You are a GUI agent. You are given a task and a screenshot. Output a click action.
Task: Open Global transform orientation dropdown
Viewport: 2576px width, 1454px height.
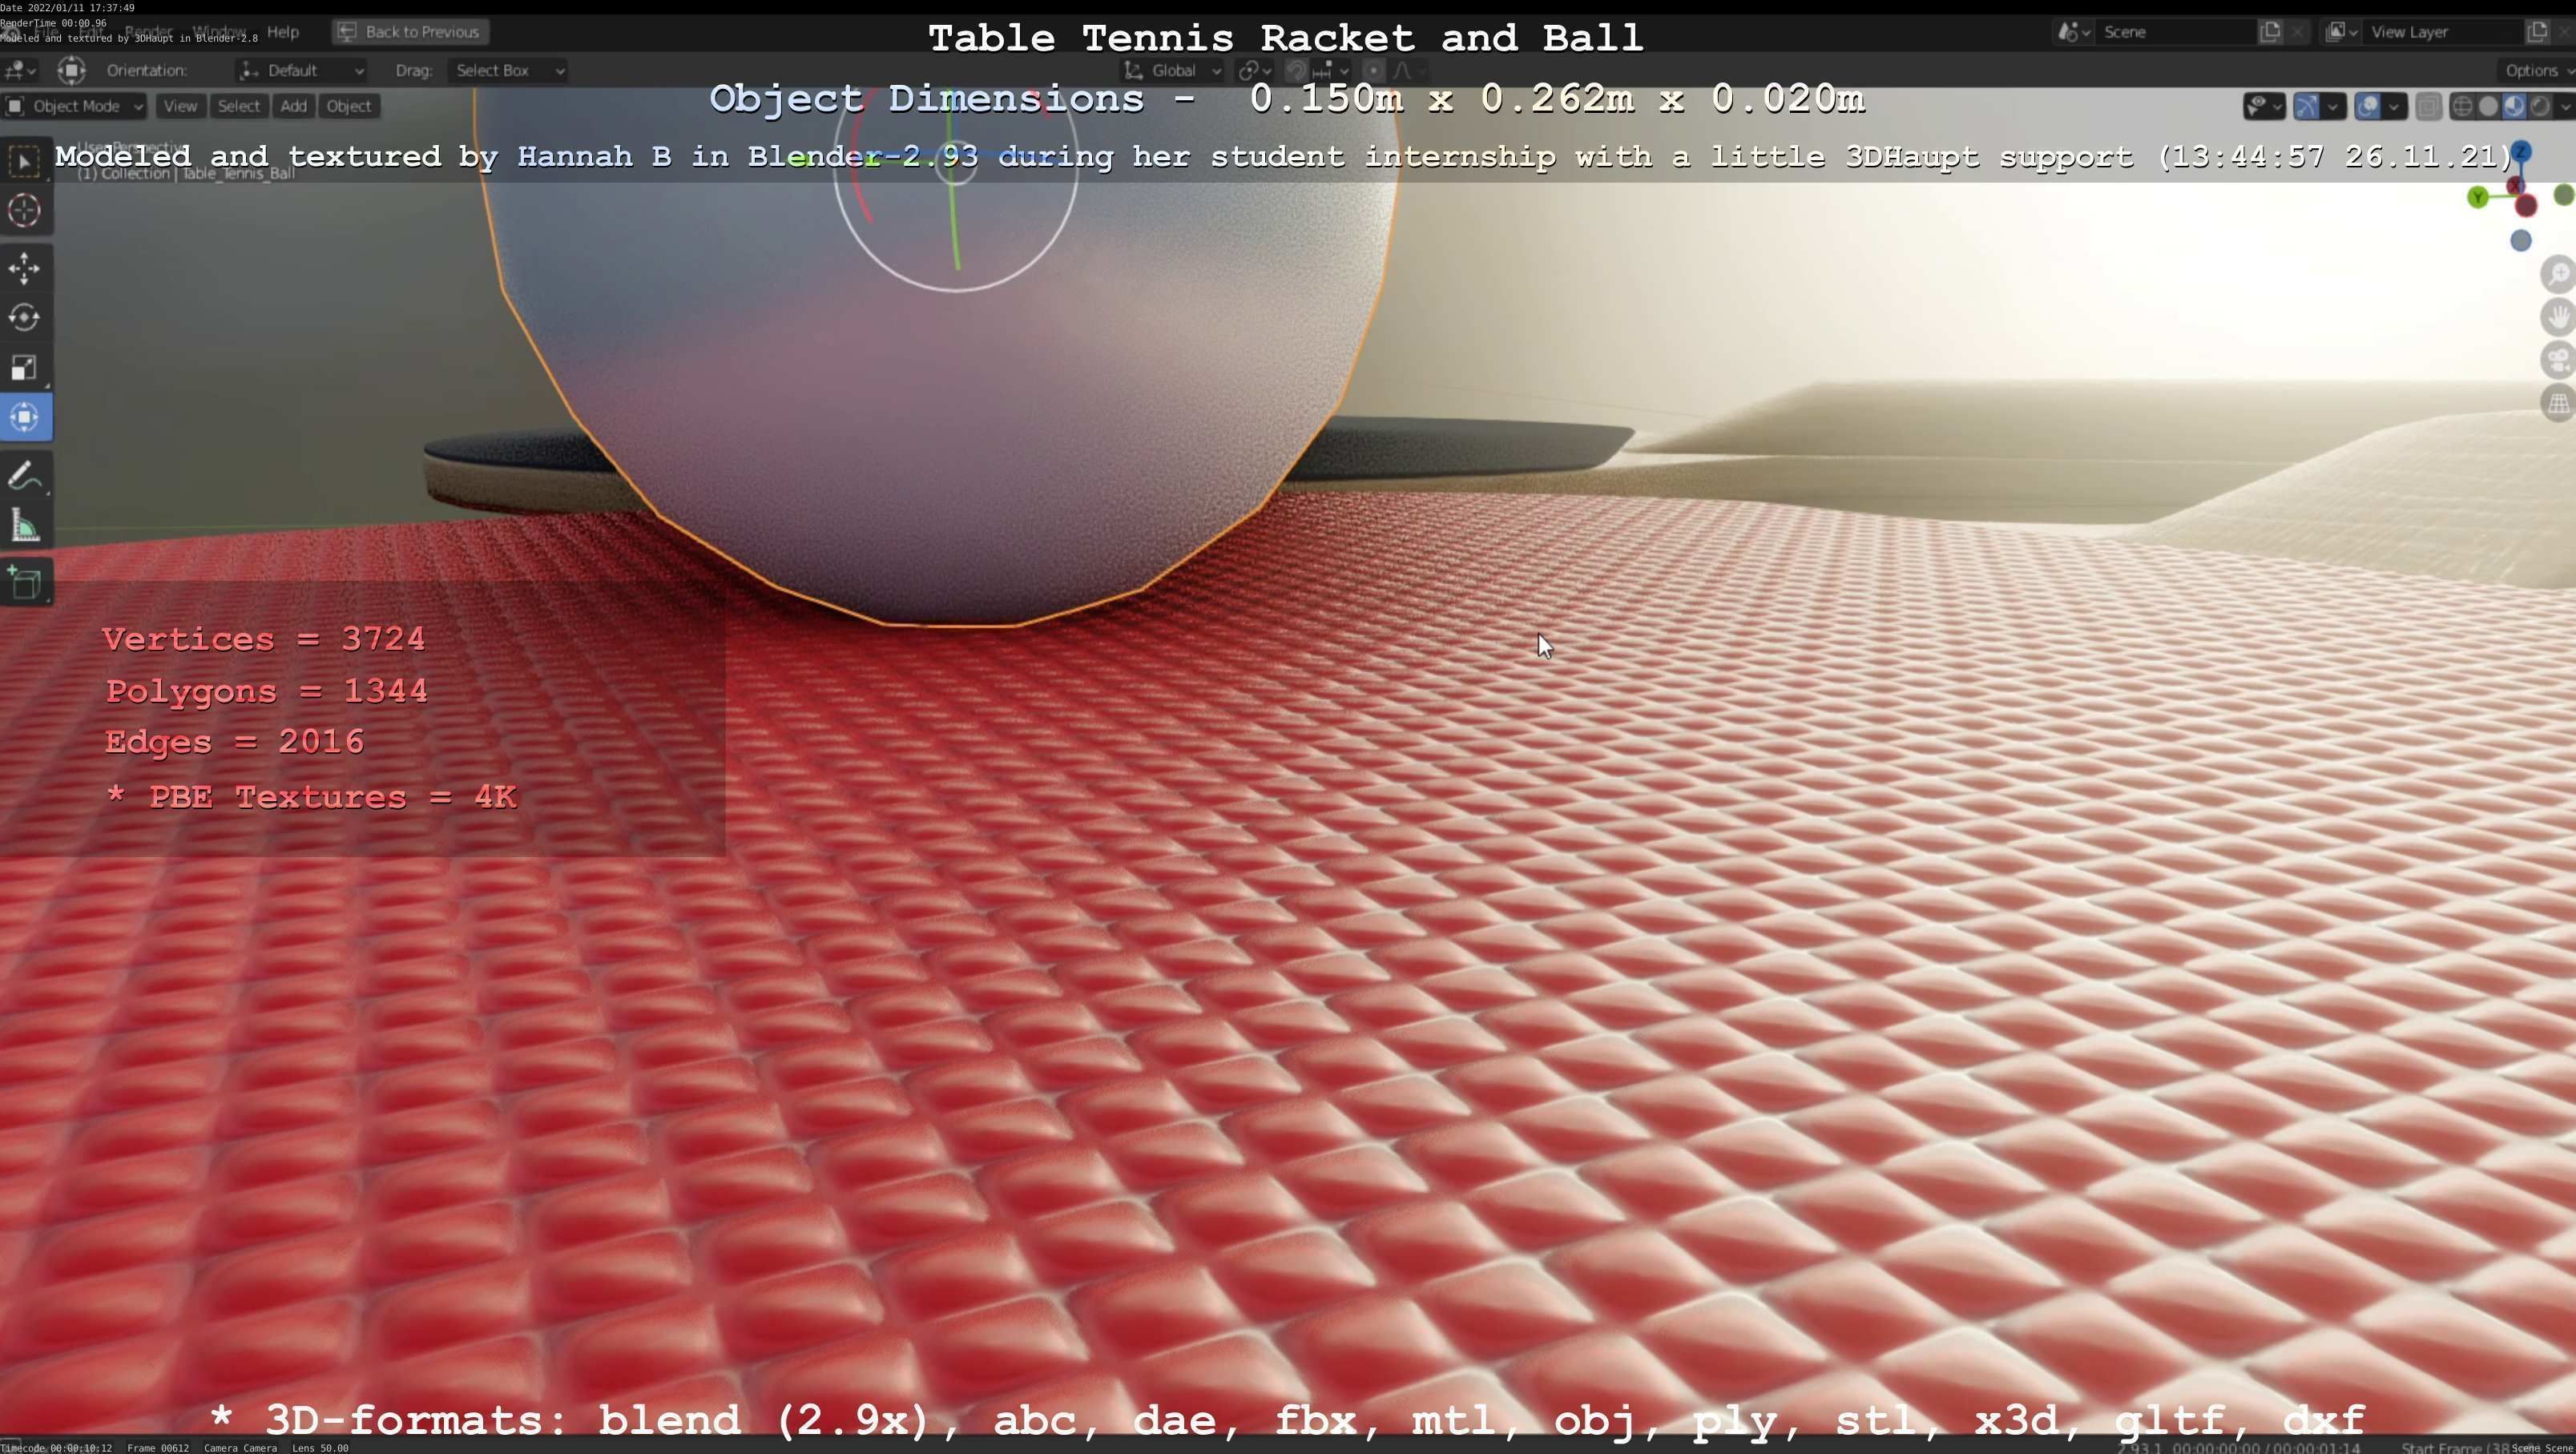click(1172, 71)
